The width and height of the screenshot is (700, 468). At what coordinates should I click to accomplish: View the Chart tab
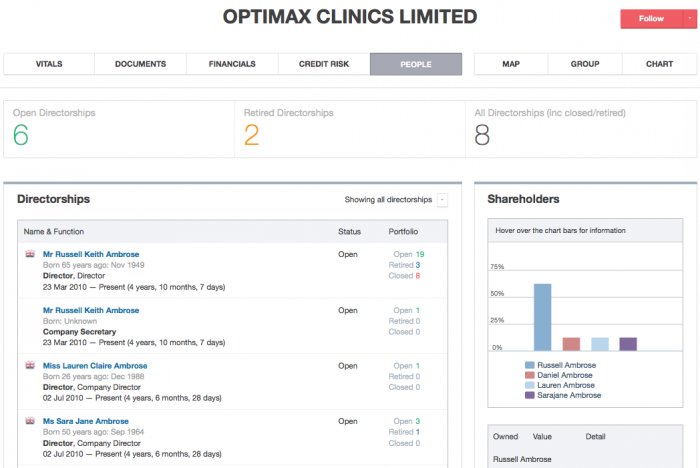(x=659, y=64)
